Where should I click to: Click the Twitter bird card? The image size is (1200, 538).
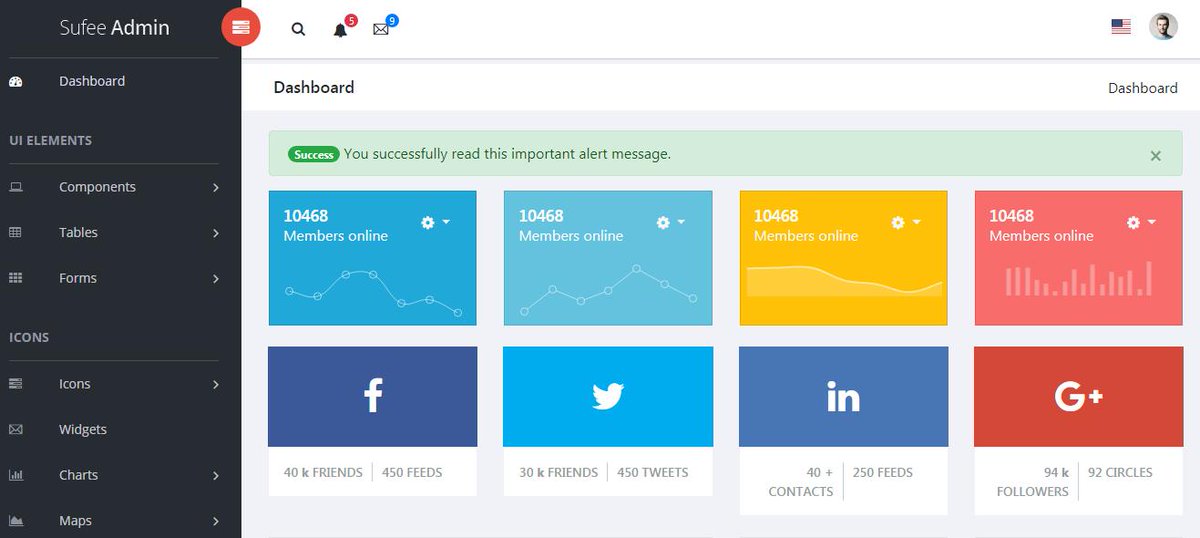coord(607,396)
